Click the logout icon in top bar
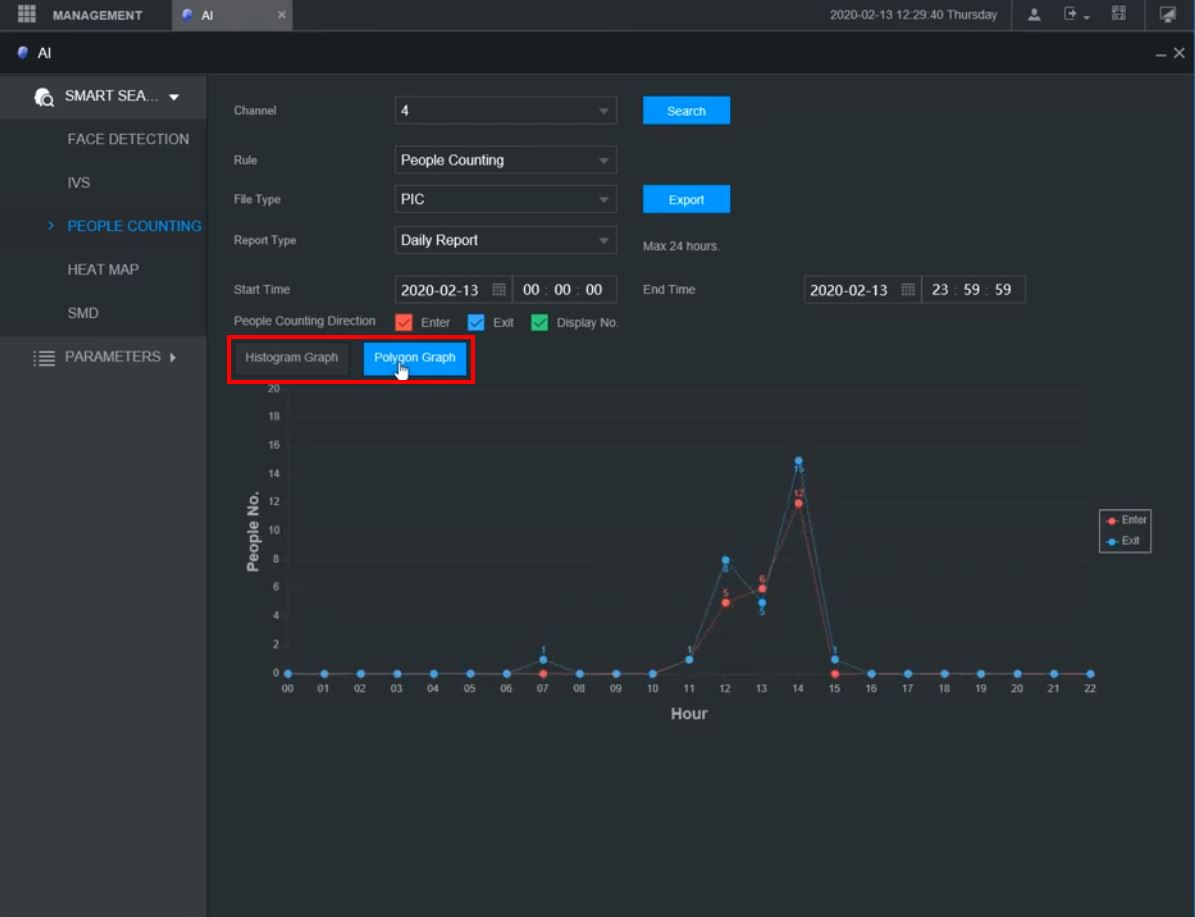Screen dimensions: 1195x917 [1072, 14]
